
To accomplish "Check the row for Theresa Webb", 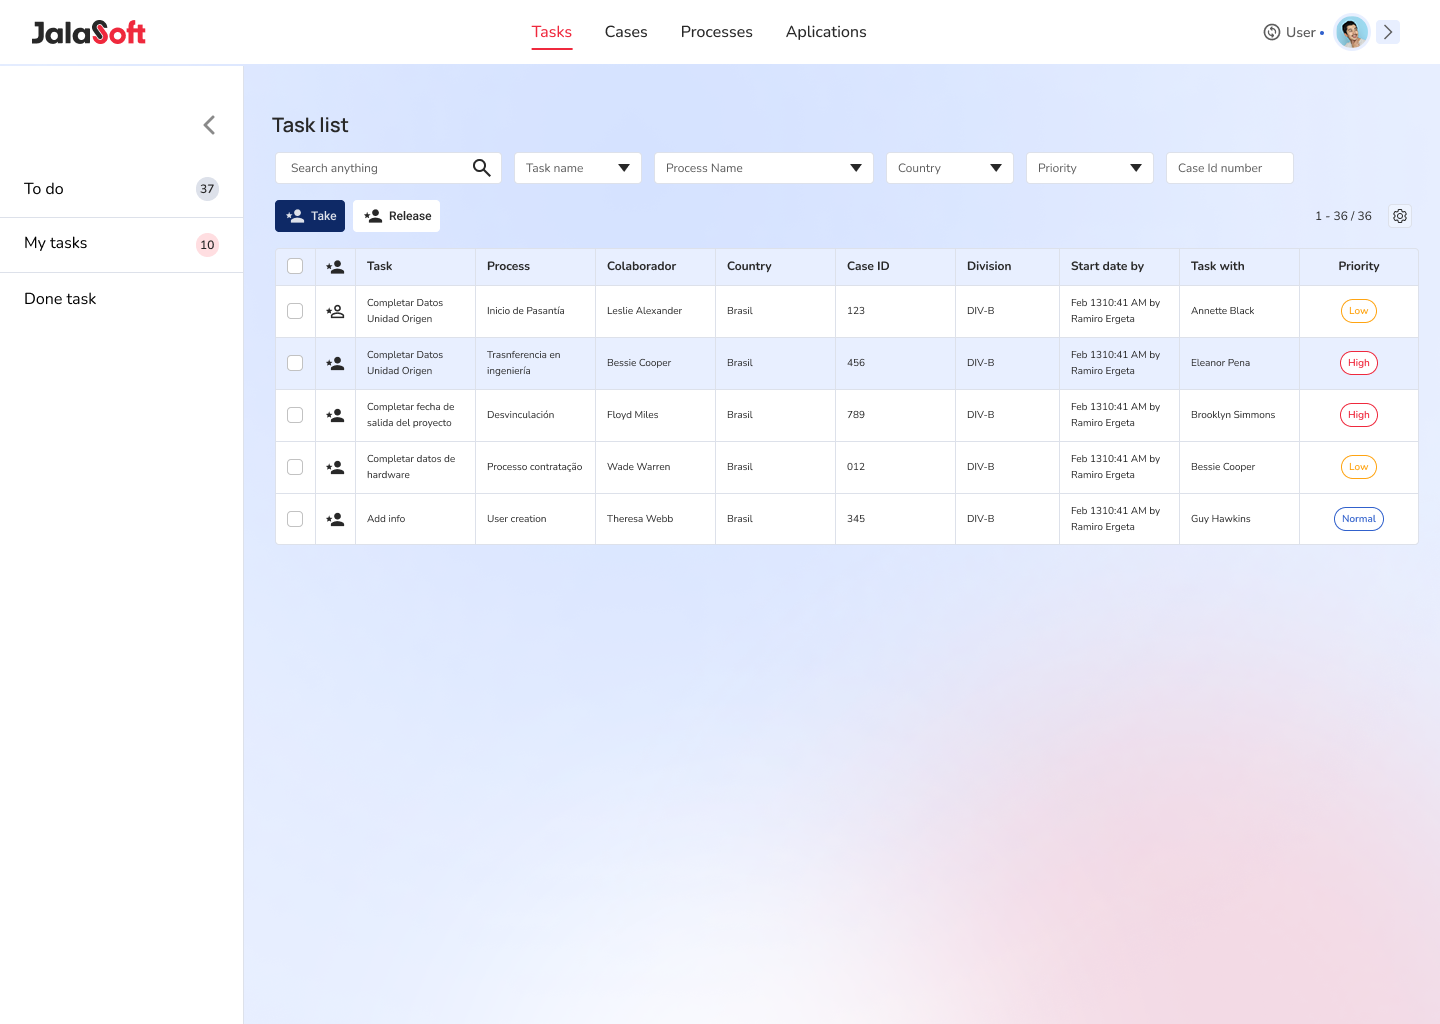I will 295,519.
